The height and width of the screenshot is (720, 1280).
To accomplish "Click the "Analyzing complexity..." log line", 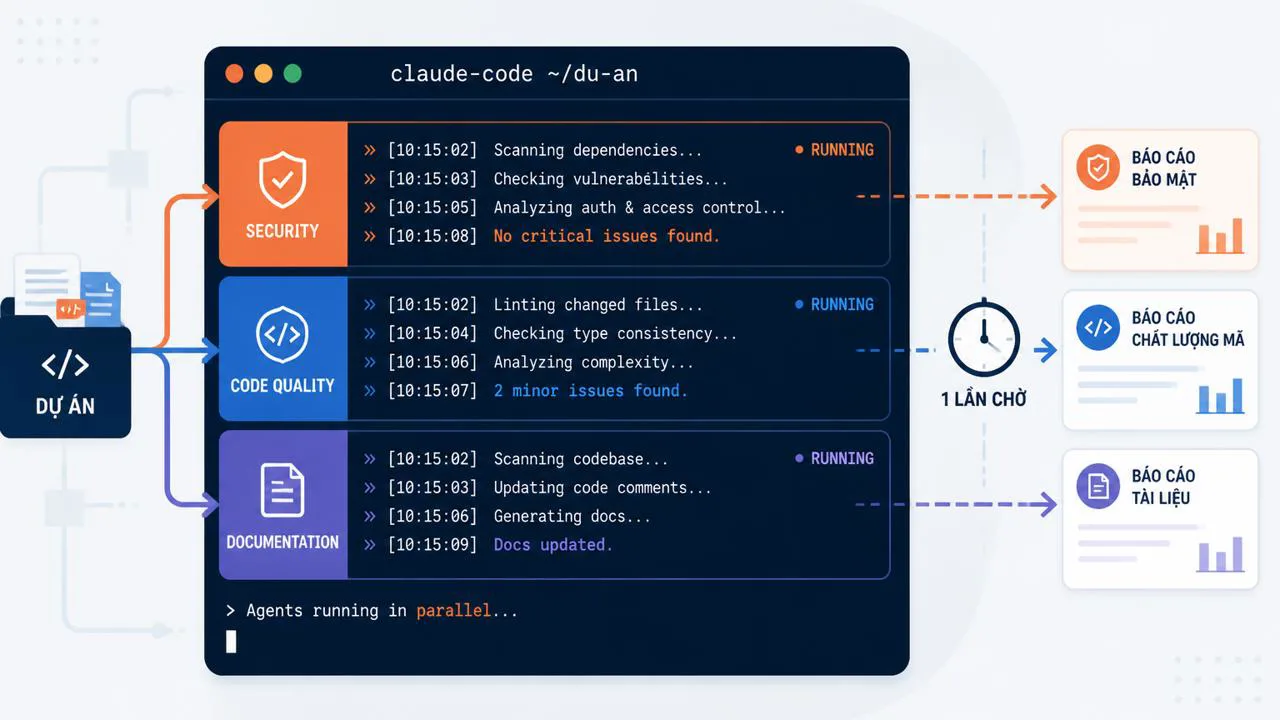I will (x=593, y=362).
